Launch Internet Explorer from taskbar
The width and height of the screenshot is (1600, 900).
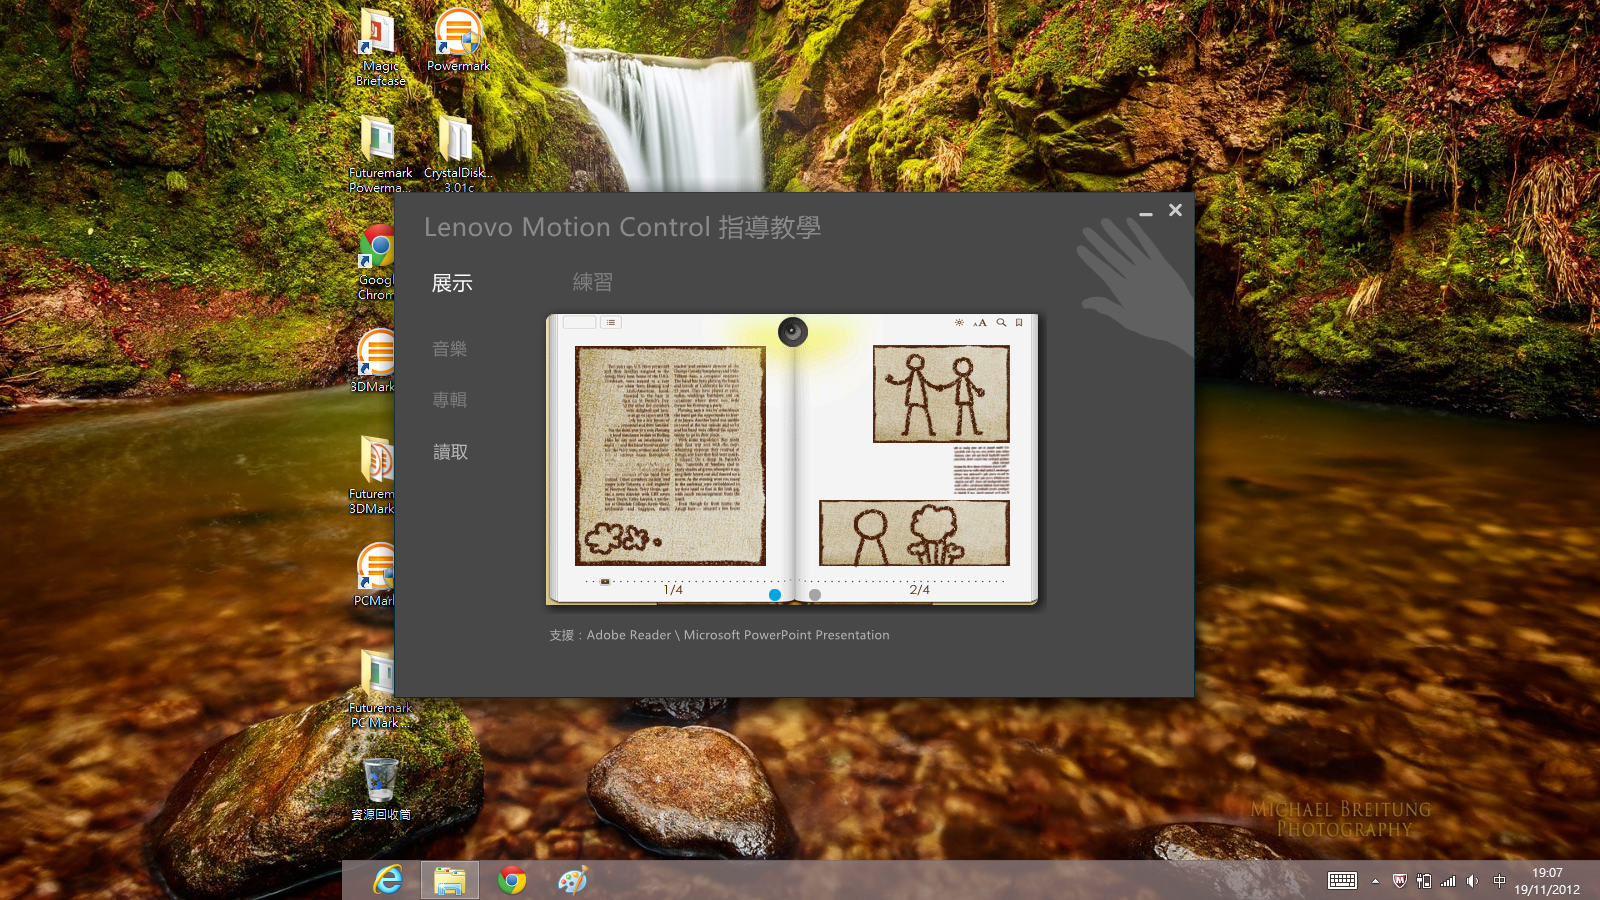(x=388, y=880)
